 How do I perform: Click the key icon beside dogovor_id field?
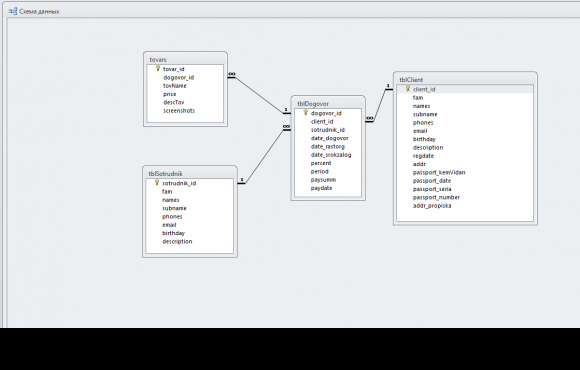coord(306,112)
